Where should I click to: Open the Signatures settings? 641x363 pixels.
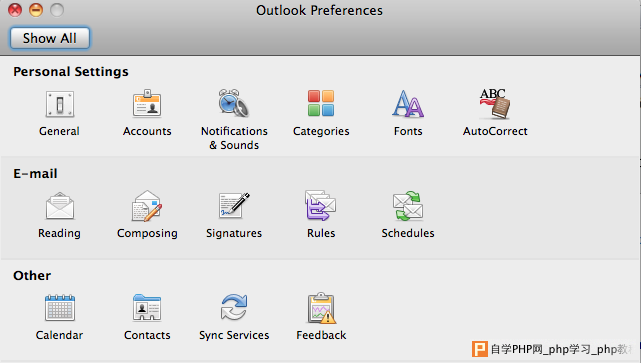(234, 206)
